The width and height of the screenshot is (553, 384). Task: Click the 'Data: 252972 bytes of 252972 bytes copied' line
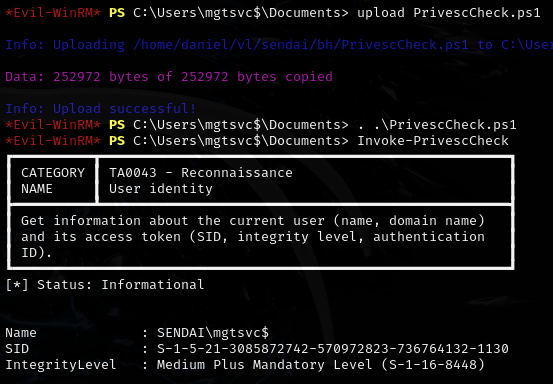pyautogui.click(x=169, y=77)
